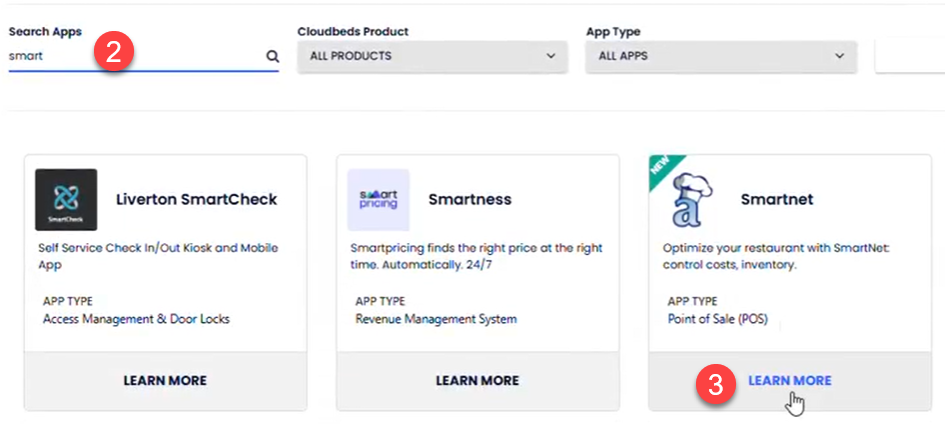Click the App Type chevron arrow
Viewport: 945px width, 424px height.
point(839,56)
